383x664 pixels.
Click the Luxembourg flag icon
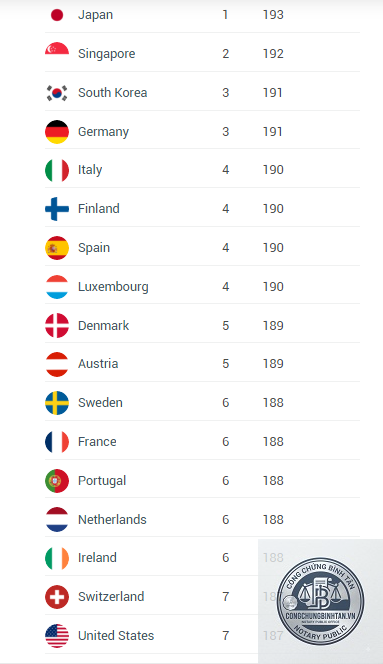pyautogui.click(x=57, y=287)
